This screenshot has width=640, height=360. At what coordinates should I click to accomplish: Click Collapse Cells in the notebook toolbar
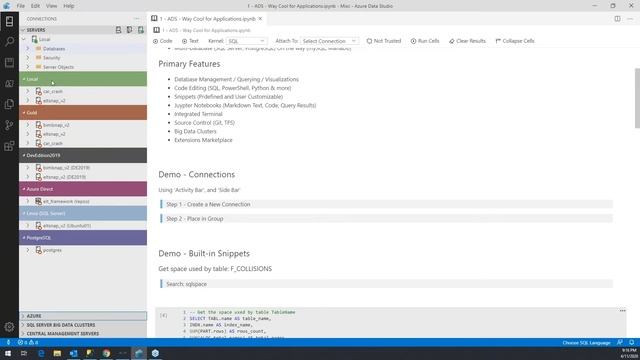(515, 41)
